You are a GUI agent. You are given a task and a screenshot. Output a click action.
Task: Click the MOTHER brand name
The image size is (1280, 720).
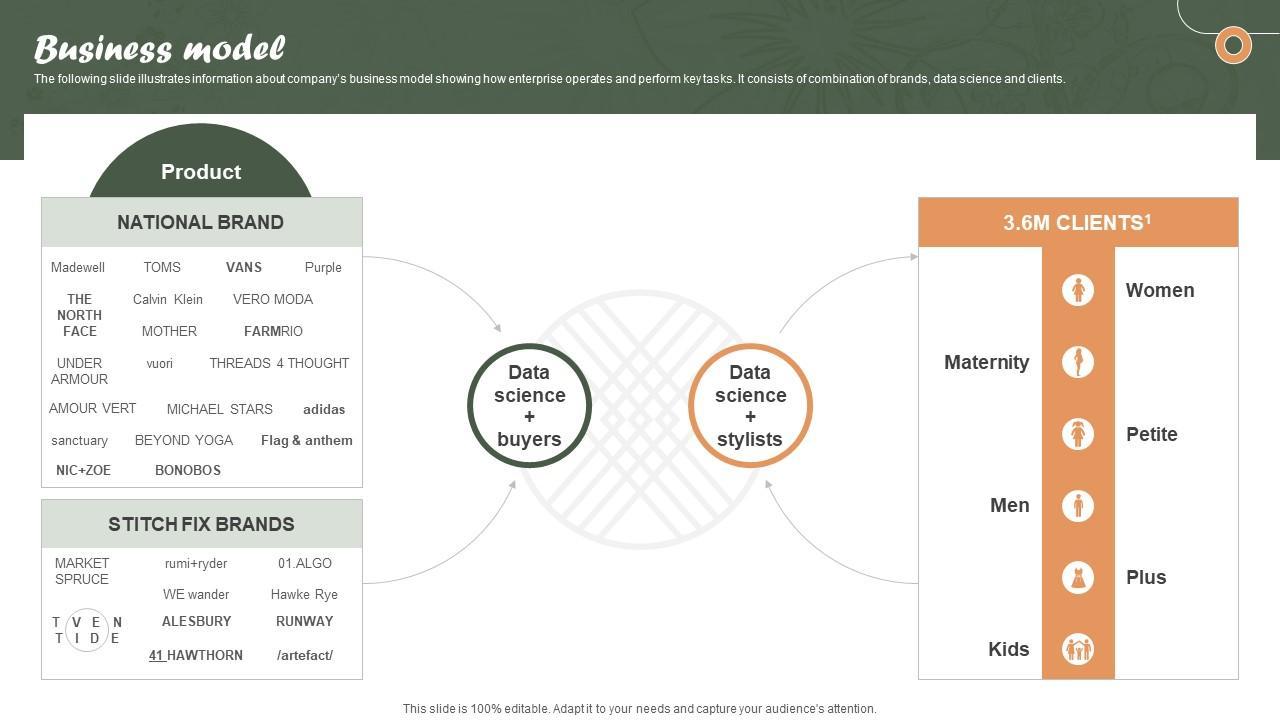pos(169,331)
